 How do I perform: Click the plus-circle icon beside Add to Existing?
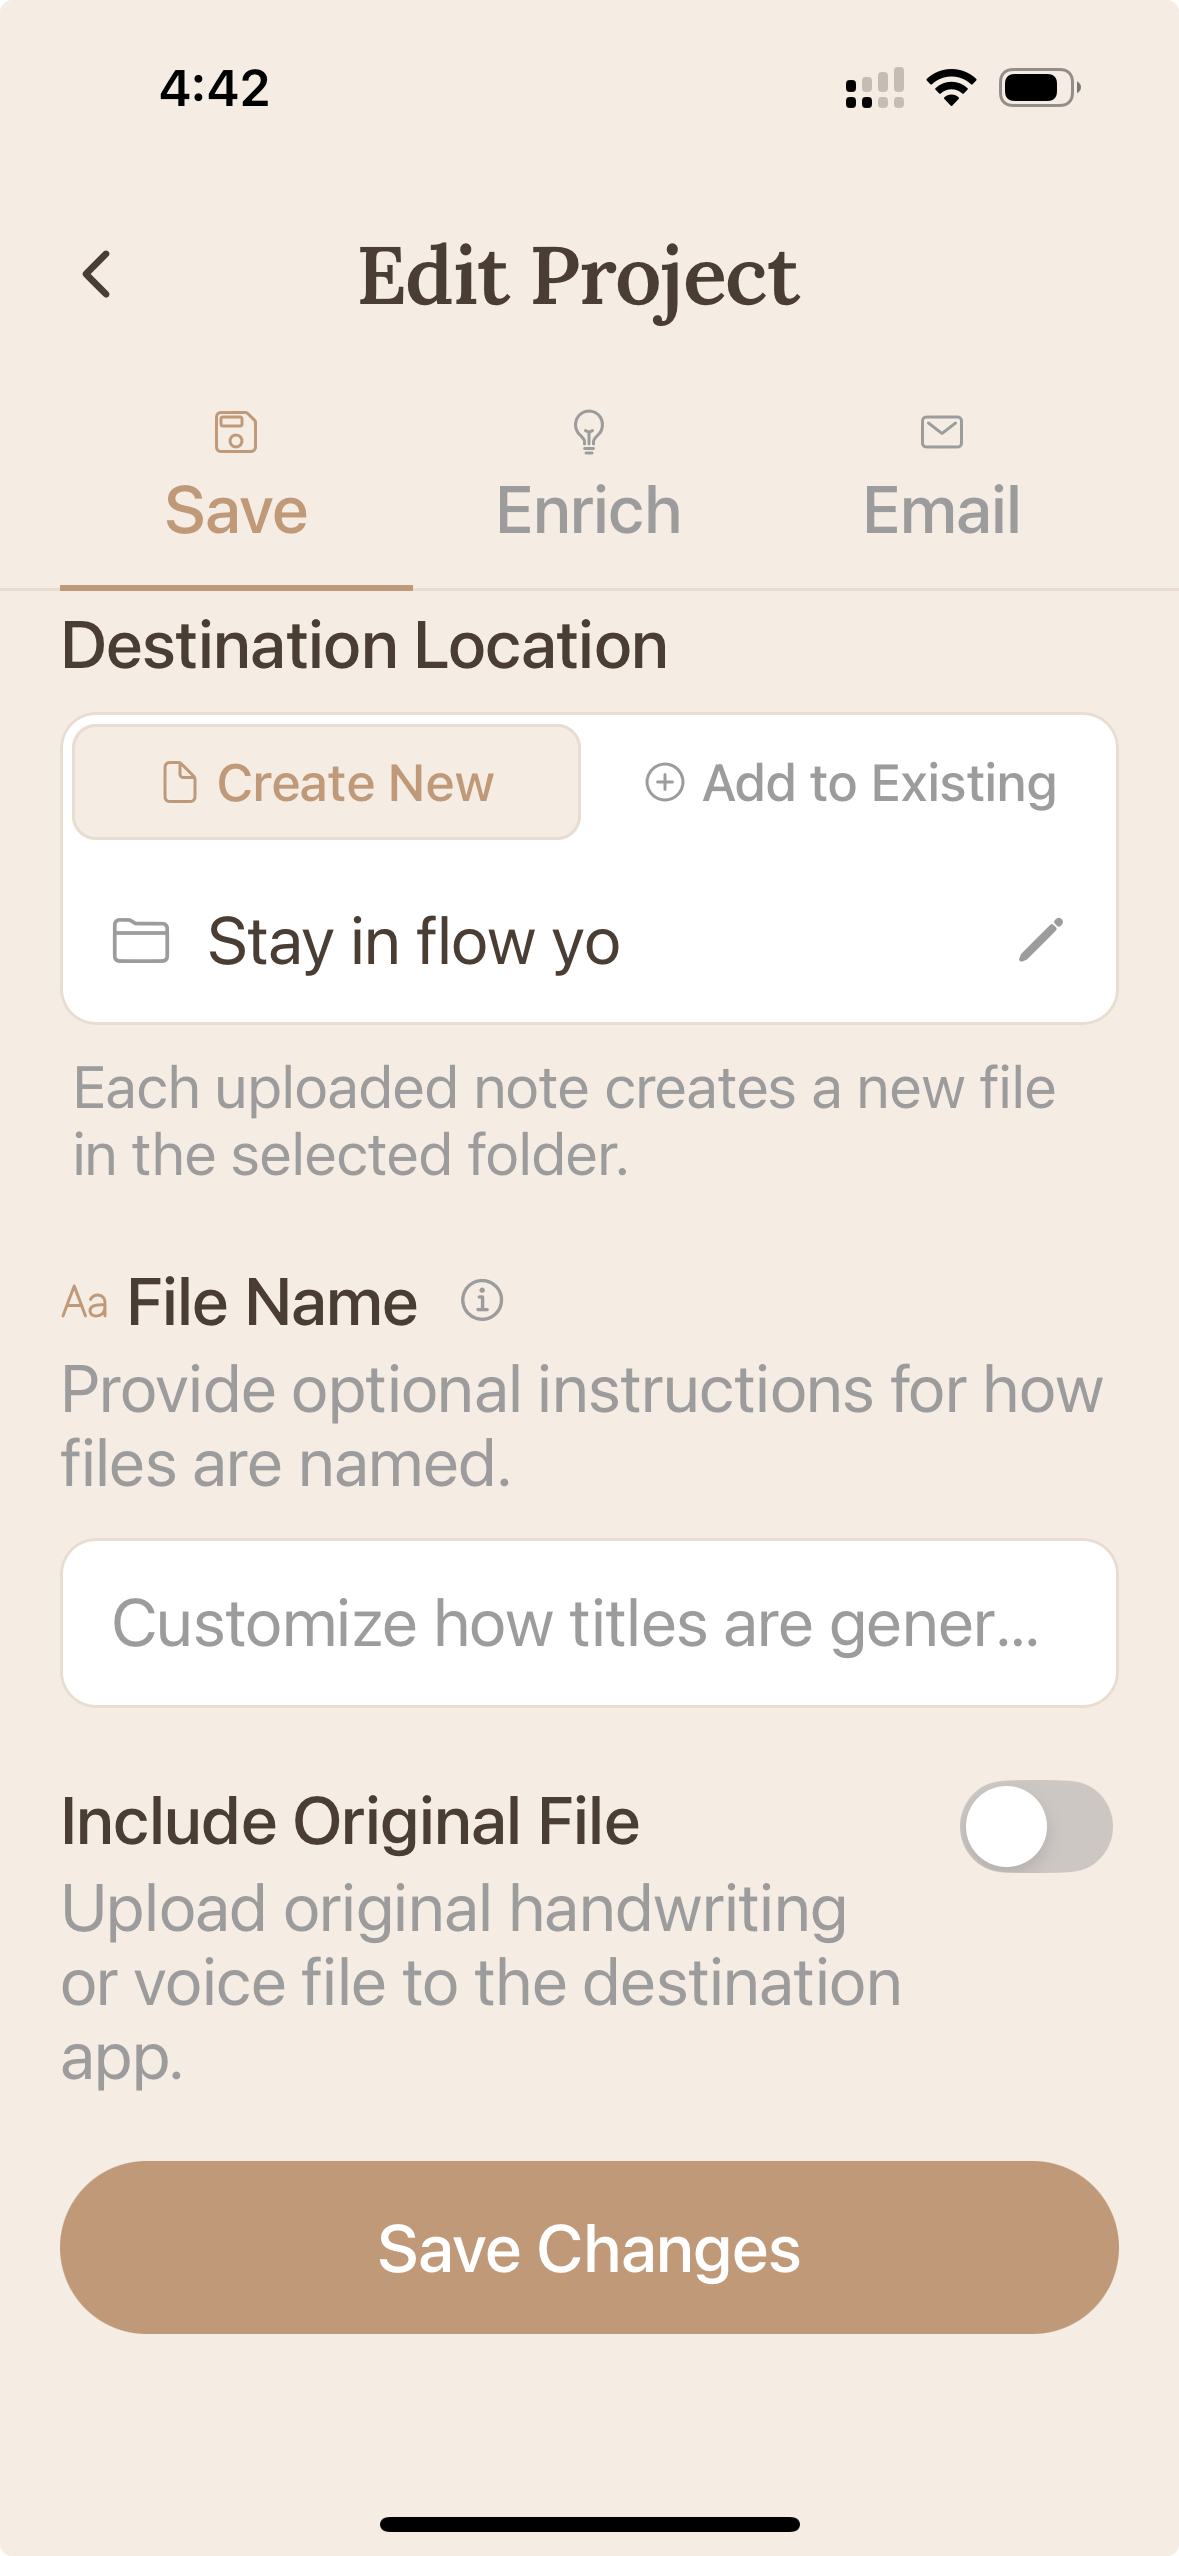coord(667,784)
